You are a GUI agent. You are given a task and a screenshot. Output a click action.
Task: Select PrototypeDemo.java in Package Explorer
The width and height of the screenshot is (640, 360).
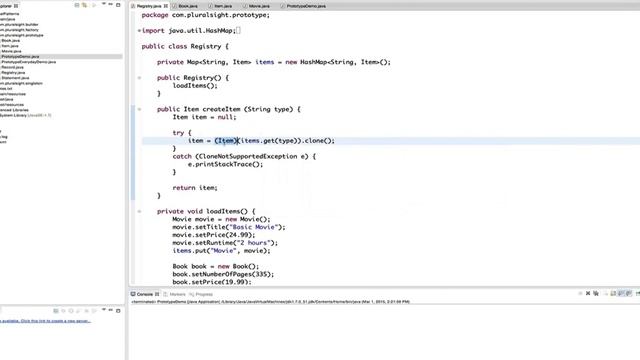(20, 56)
